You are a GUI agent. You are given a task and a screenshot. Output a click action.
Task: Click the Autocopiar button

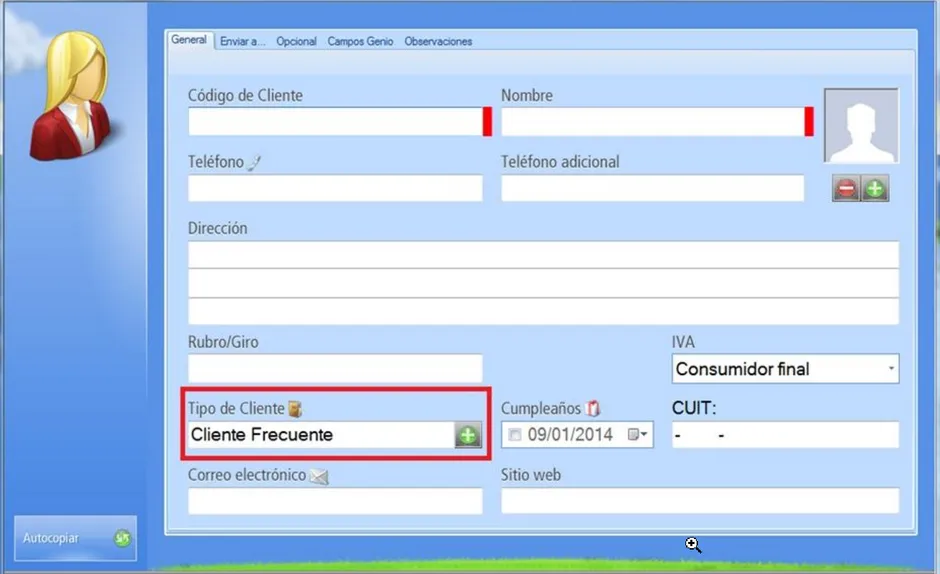tap(76, 538)
